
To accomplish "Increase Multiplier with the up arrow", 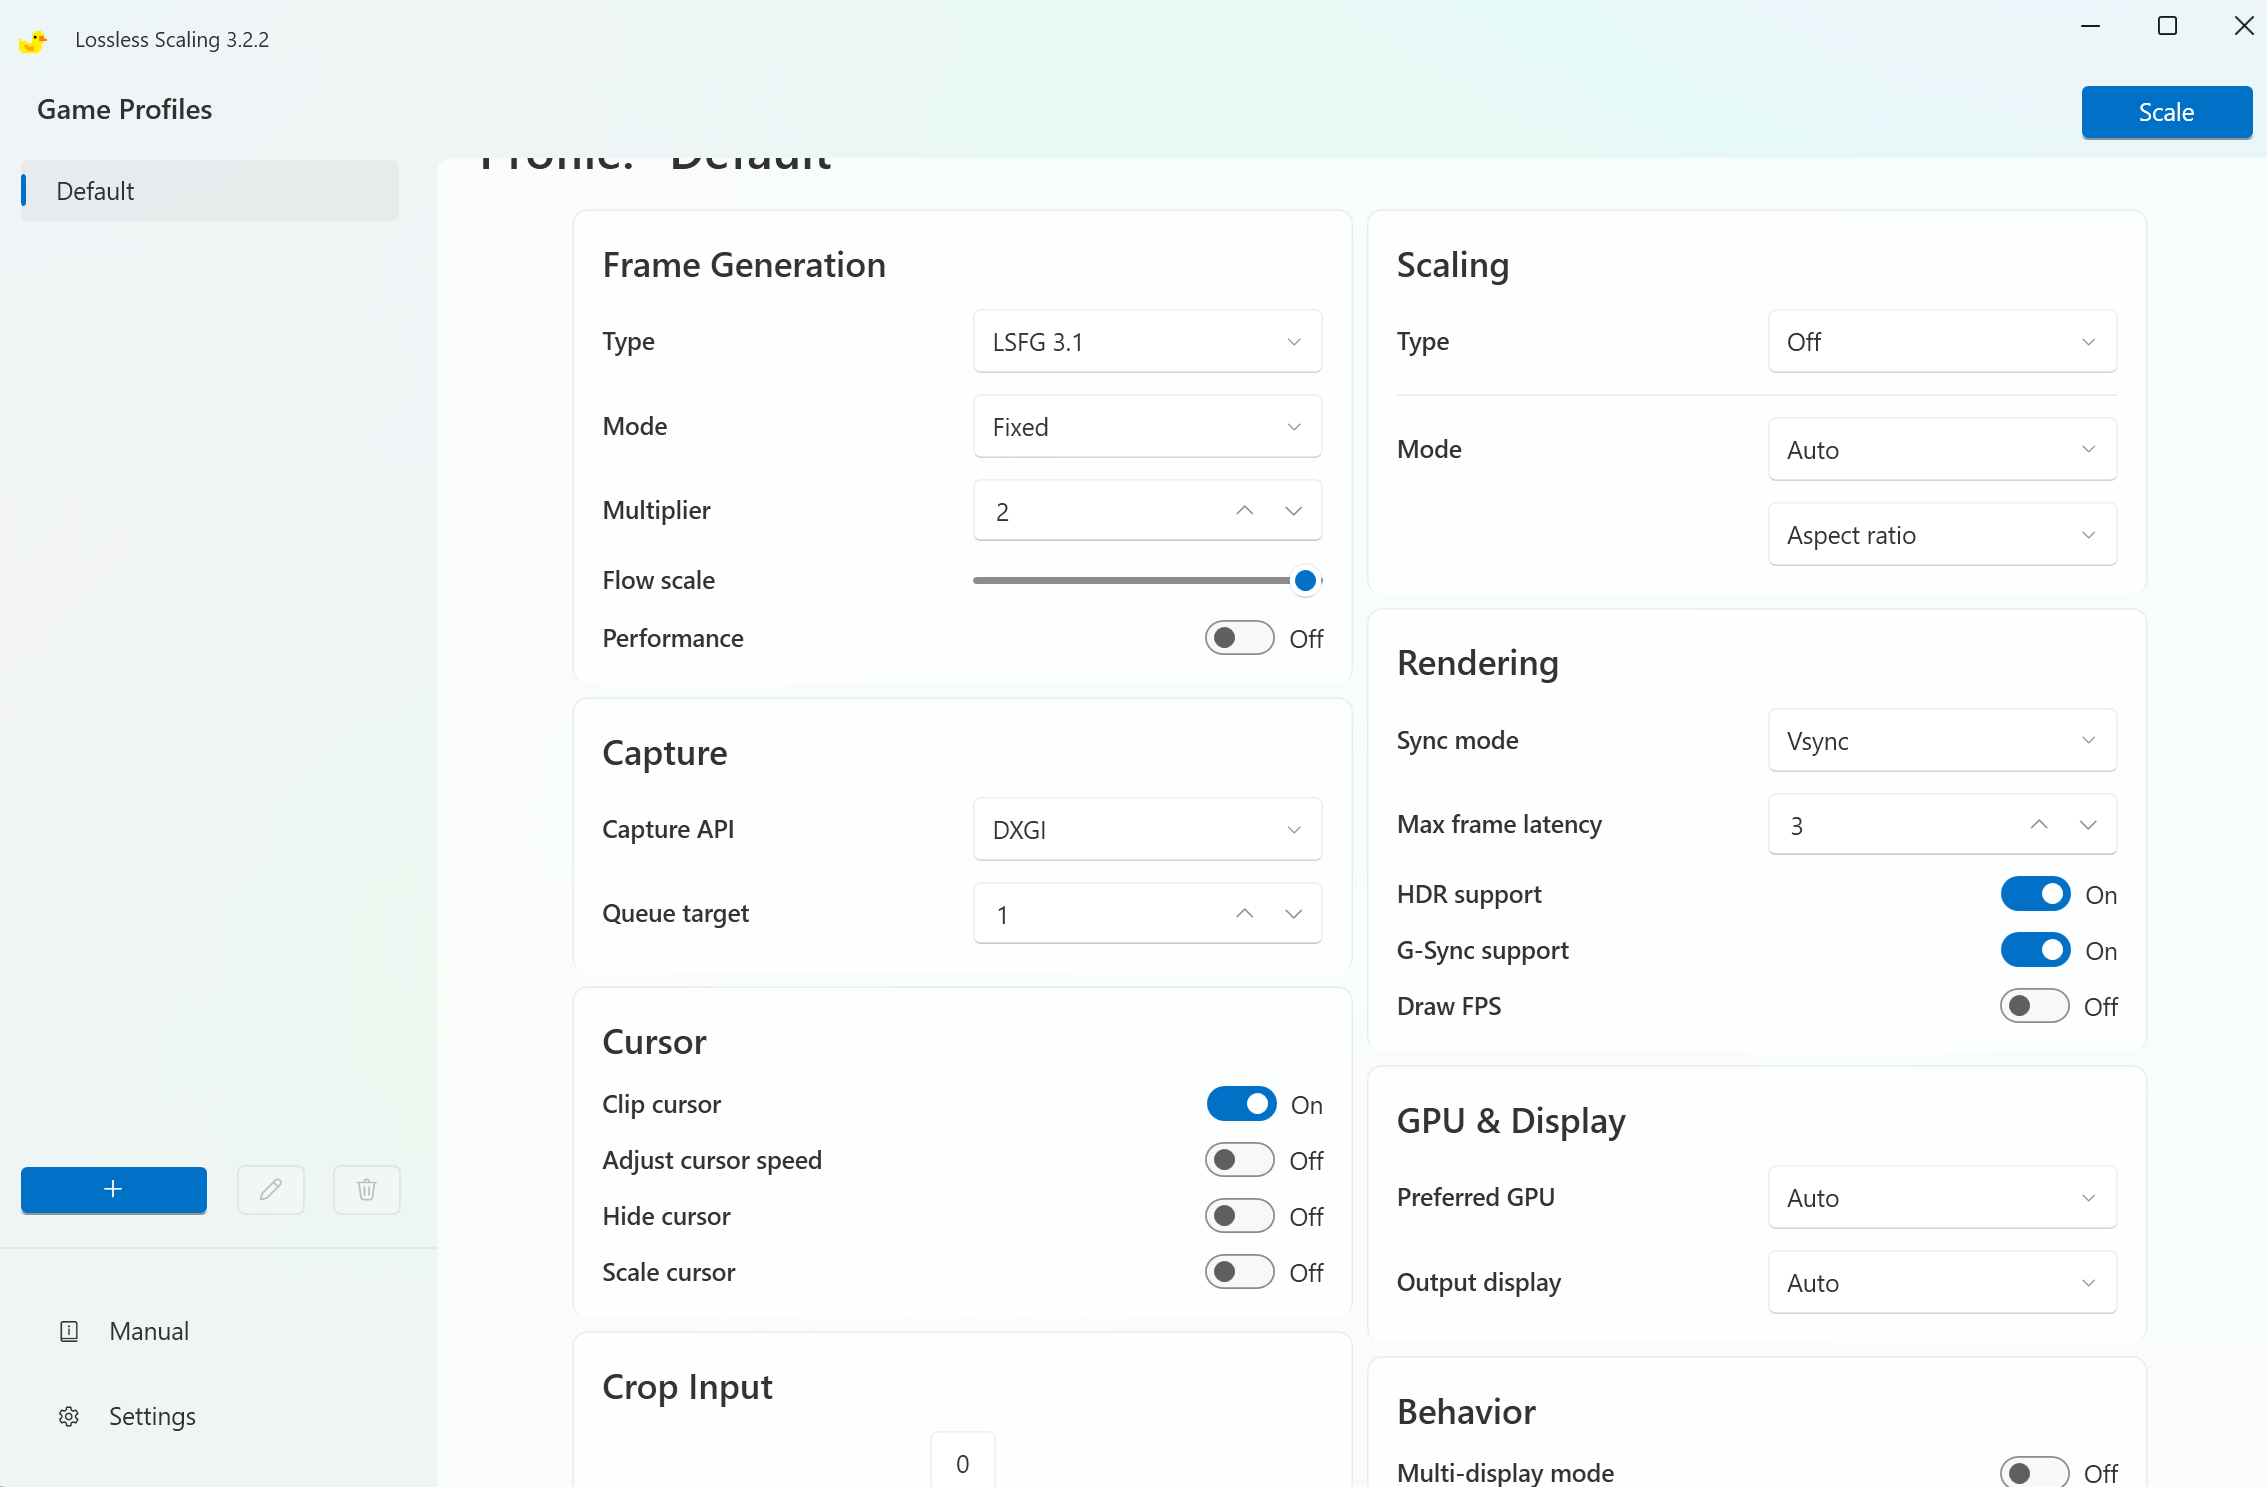I will point(1244,511).
